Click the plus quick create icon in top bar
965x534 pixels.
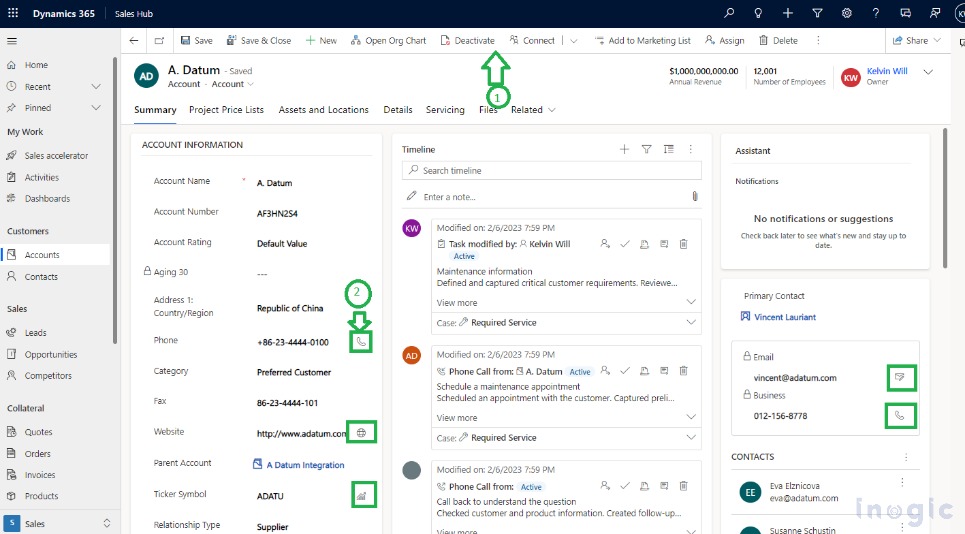(788, 13)
